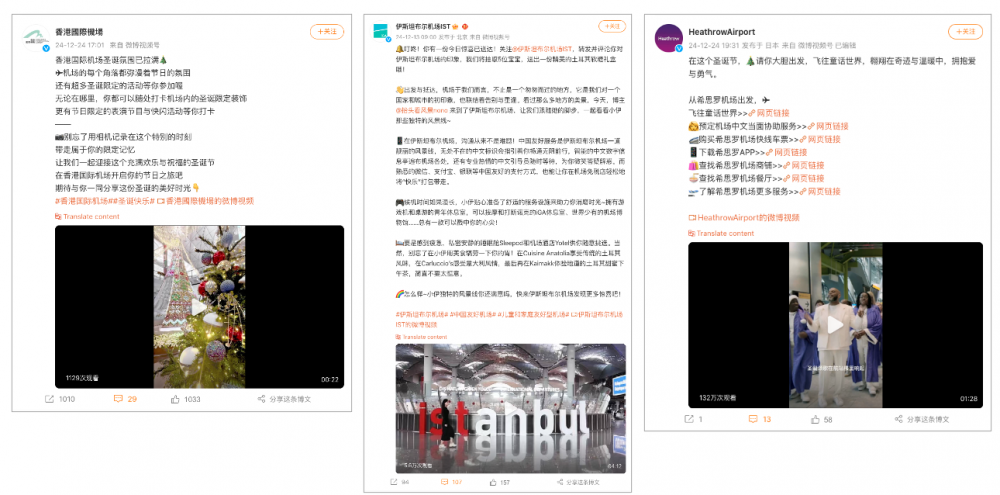Open comments on Hong Kong airport post
Image resolution: width=1000 pixels, height=495 pixels.
125,399
